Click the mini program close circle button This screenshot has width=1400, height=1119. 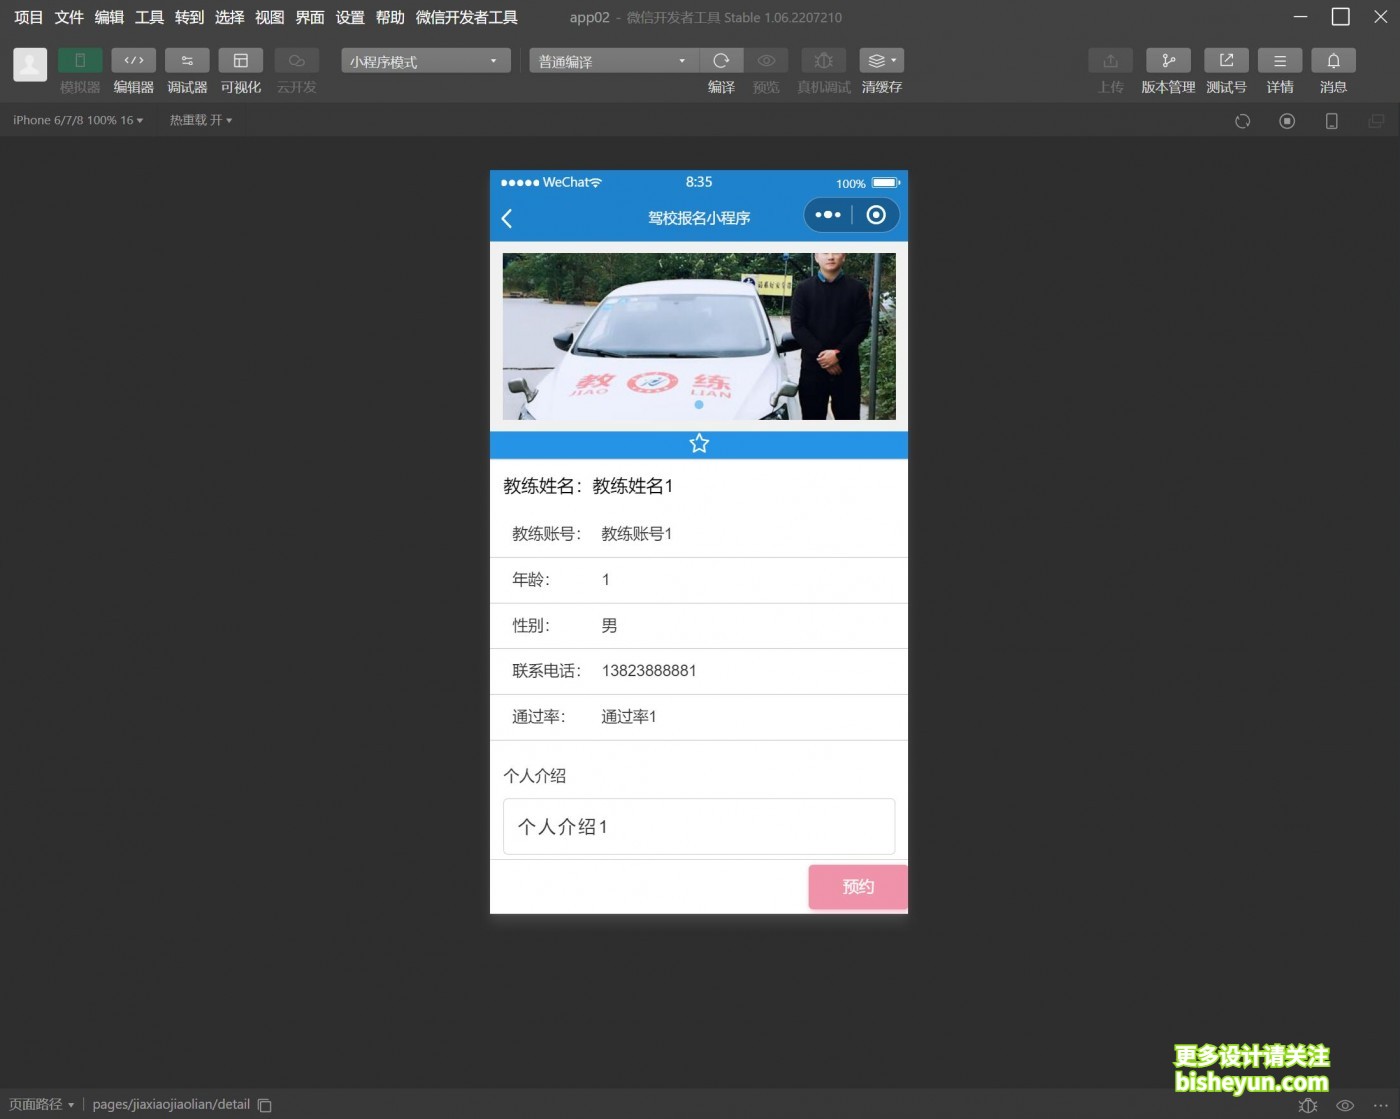(x=876, y=215)
